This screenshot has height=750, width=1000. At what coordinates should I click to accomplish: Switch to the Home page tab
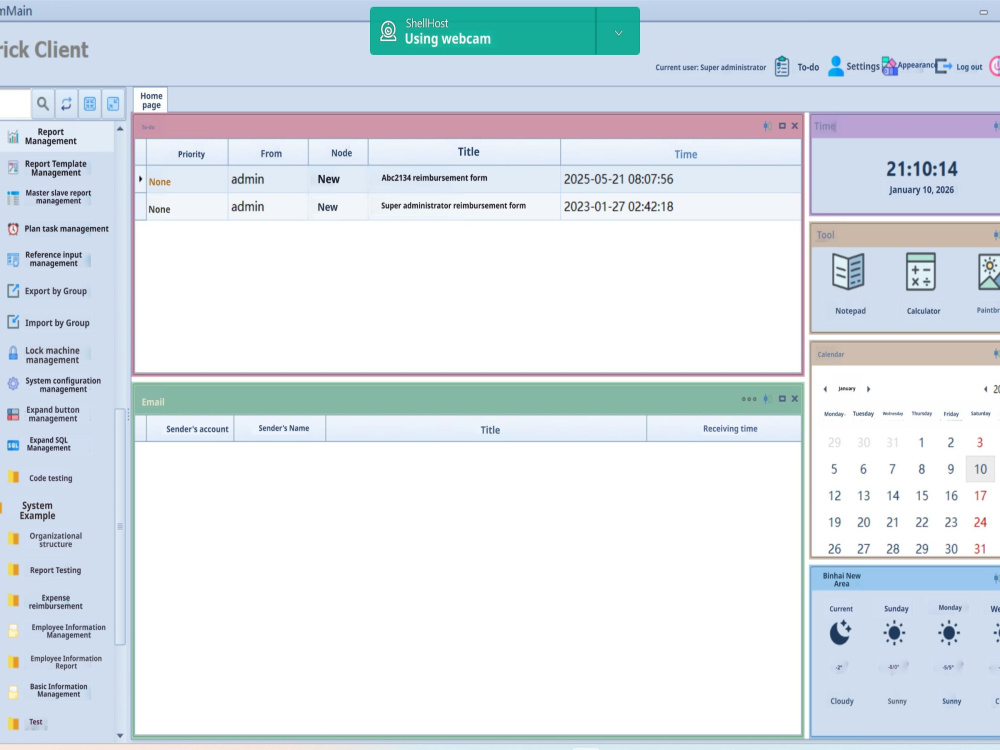pos(151,100)
